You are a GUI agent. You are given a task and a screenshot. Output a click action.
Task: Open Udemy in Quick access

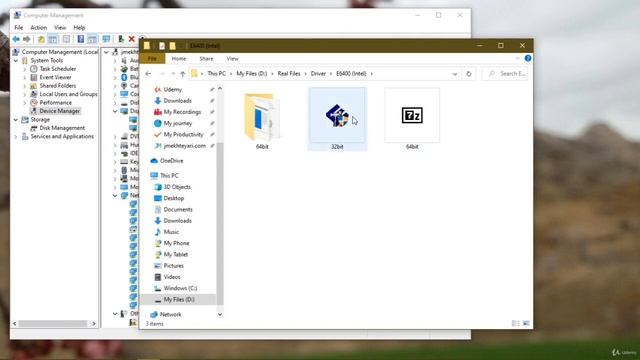[172, 89]
